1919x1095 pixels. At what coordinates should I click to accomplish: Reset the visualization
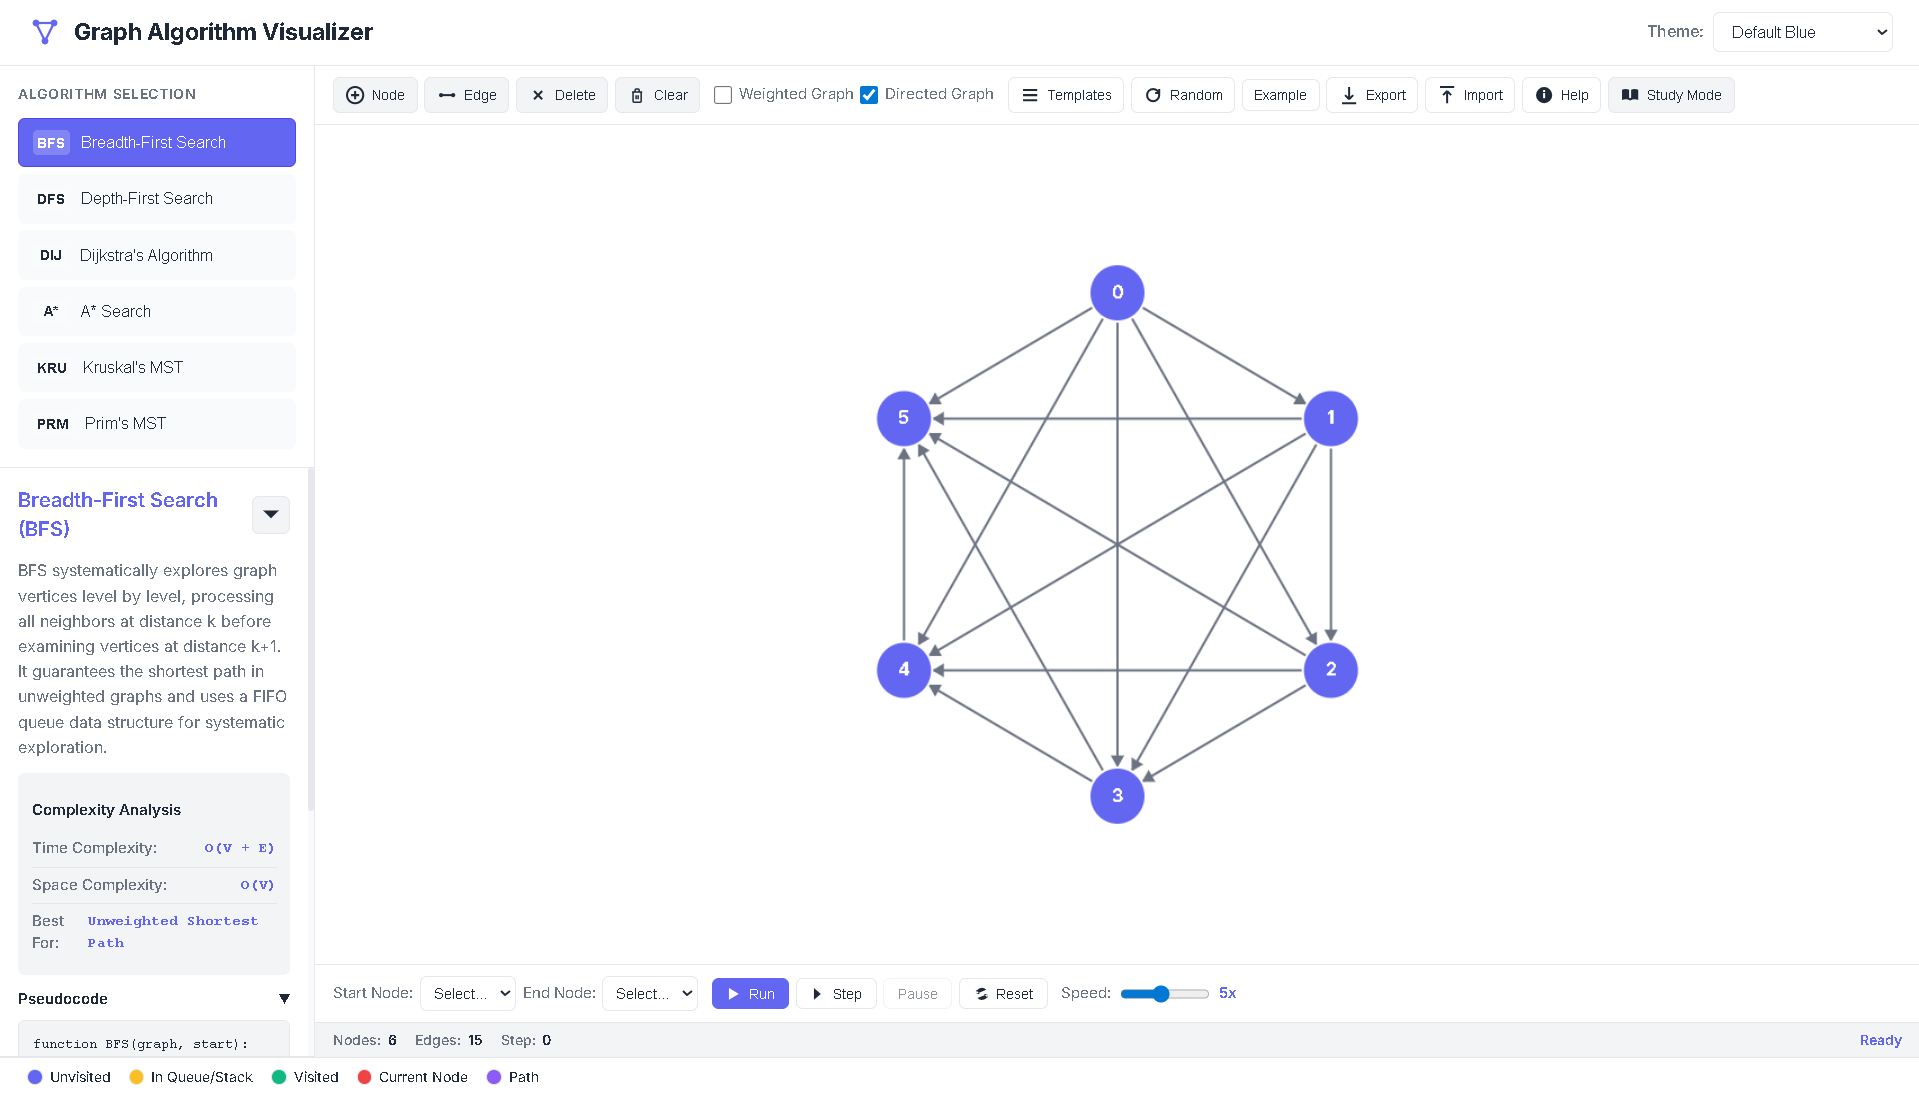pyautogui.click(x=1003, y=993)
